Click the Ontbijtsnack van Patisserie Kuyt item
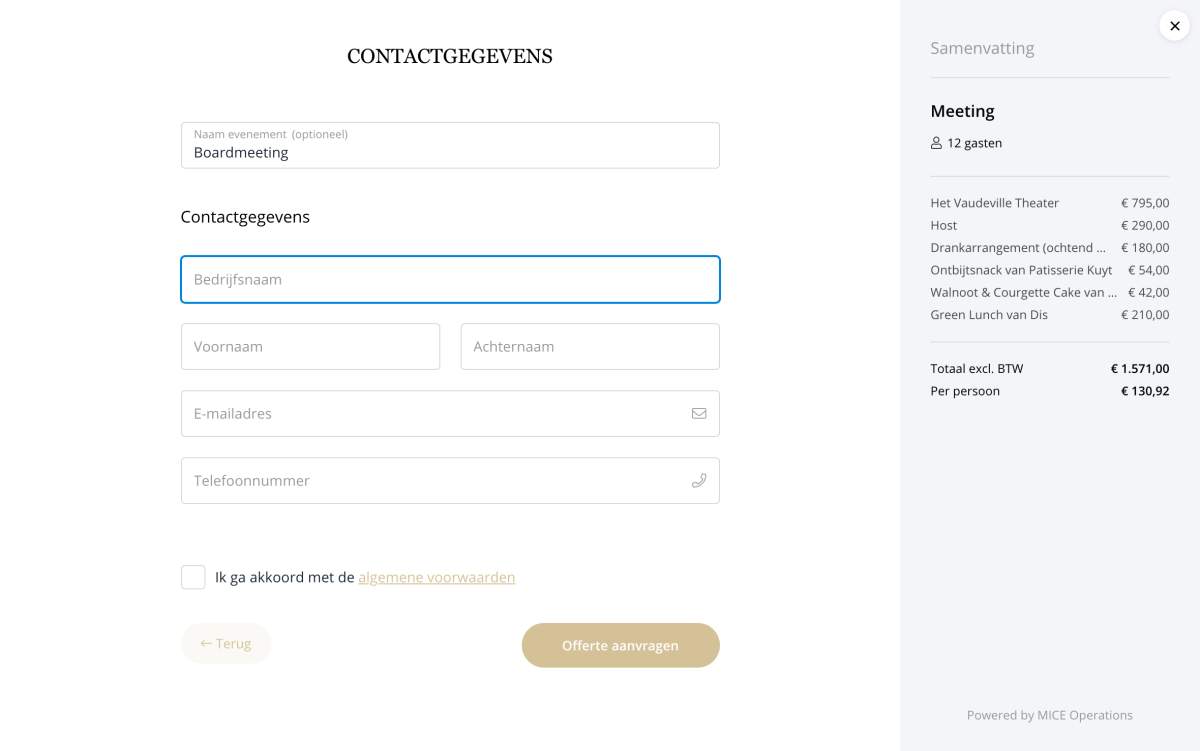The image size is (1200, 751). pyautogui.click(x=1050, y=270)
